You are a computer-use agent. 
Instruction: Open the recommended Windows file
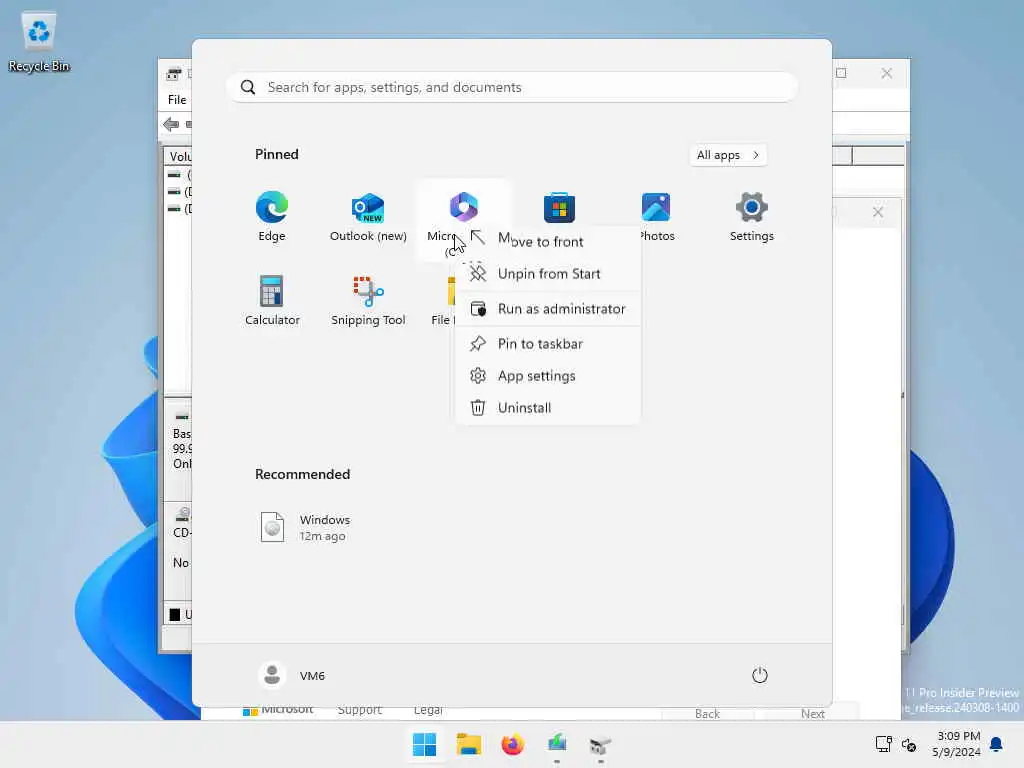[306, 528]
